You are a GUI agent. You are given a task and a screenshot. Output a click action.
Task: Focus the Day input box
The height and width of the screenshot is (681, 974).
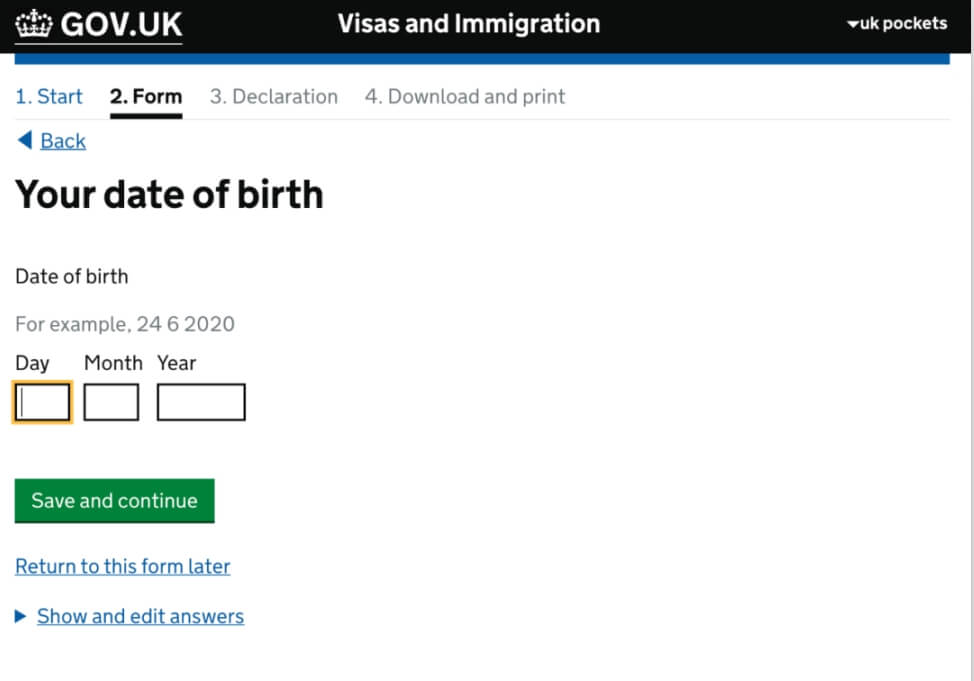click(x=42, y=402)
